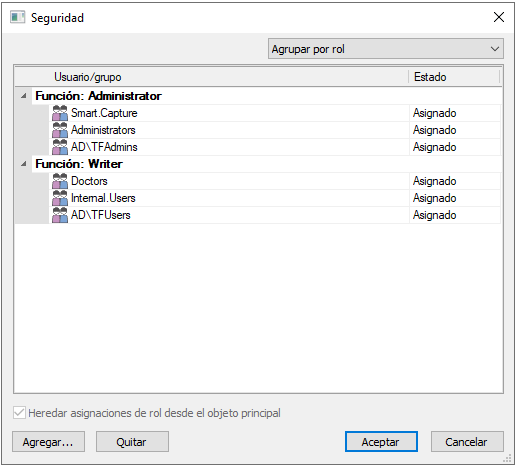This screenshot has height=466, width=515.
Task: Click the AD\TFUsers group icon
Action: coord(60,215)
